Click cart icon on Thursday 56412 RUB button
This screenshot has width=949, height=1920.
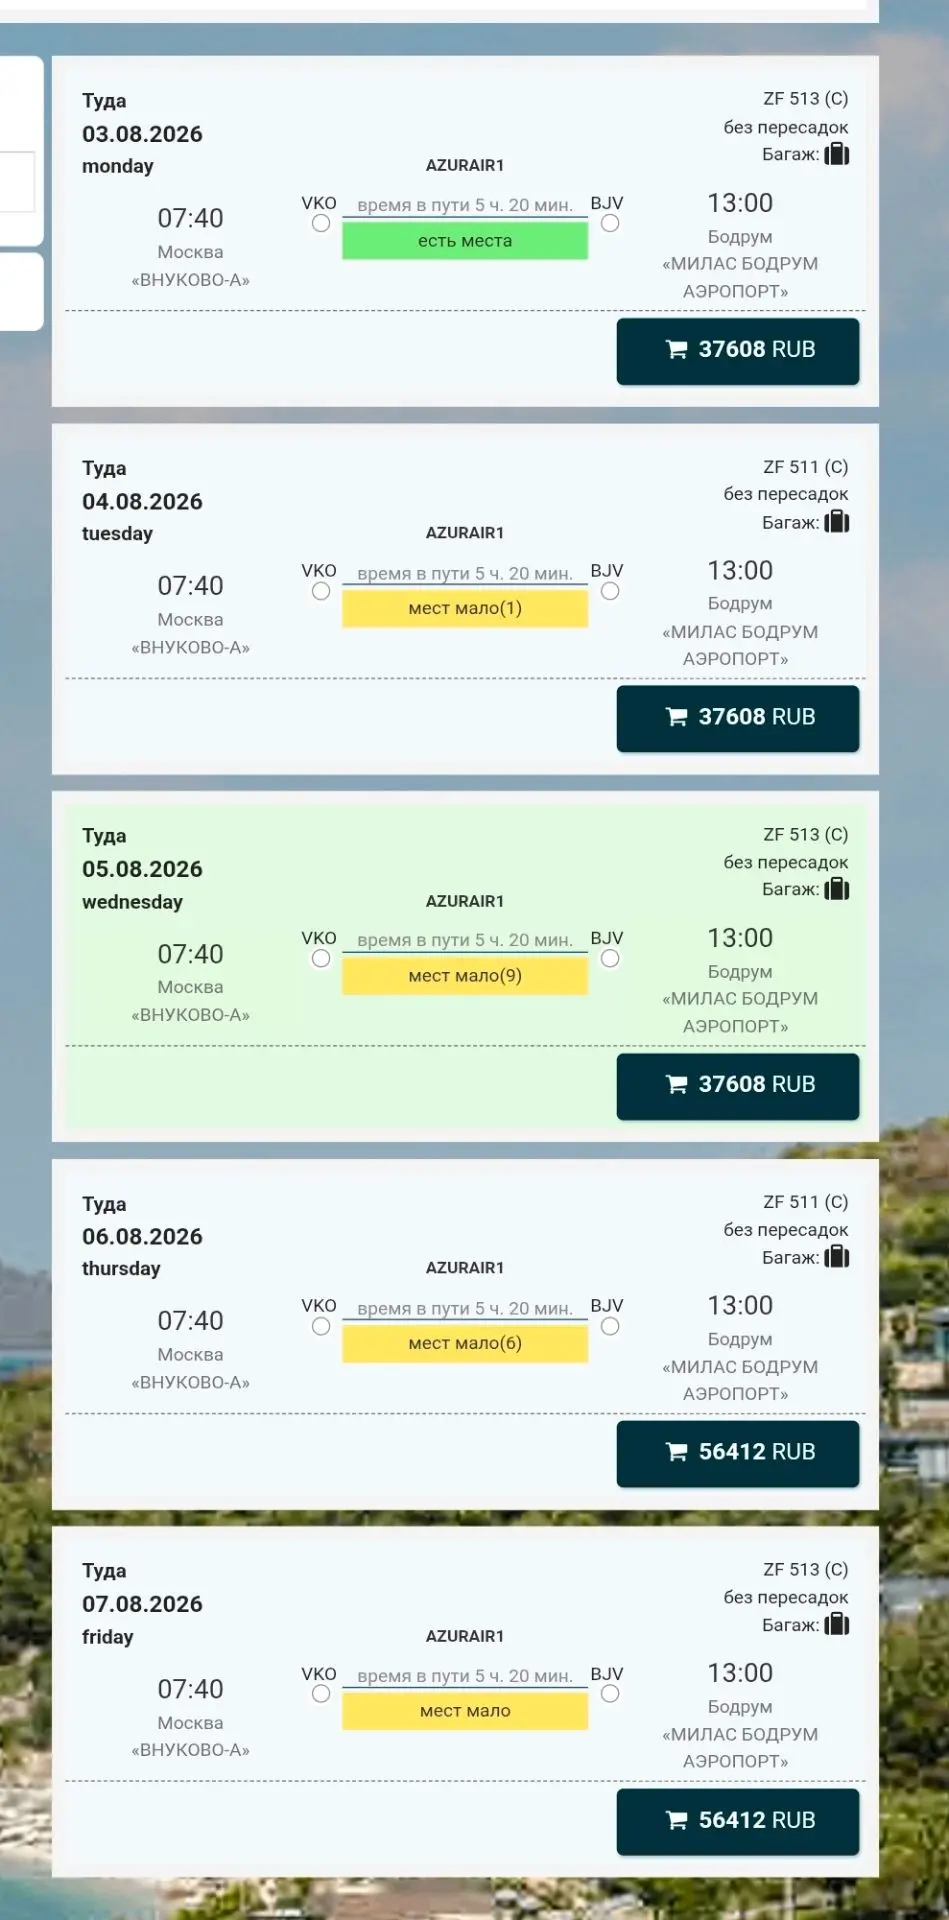(677, 1452)
